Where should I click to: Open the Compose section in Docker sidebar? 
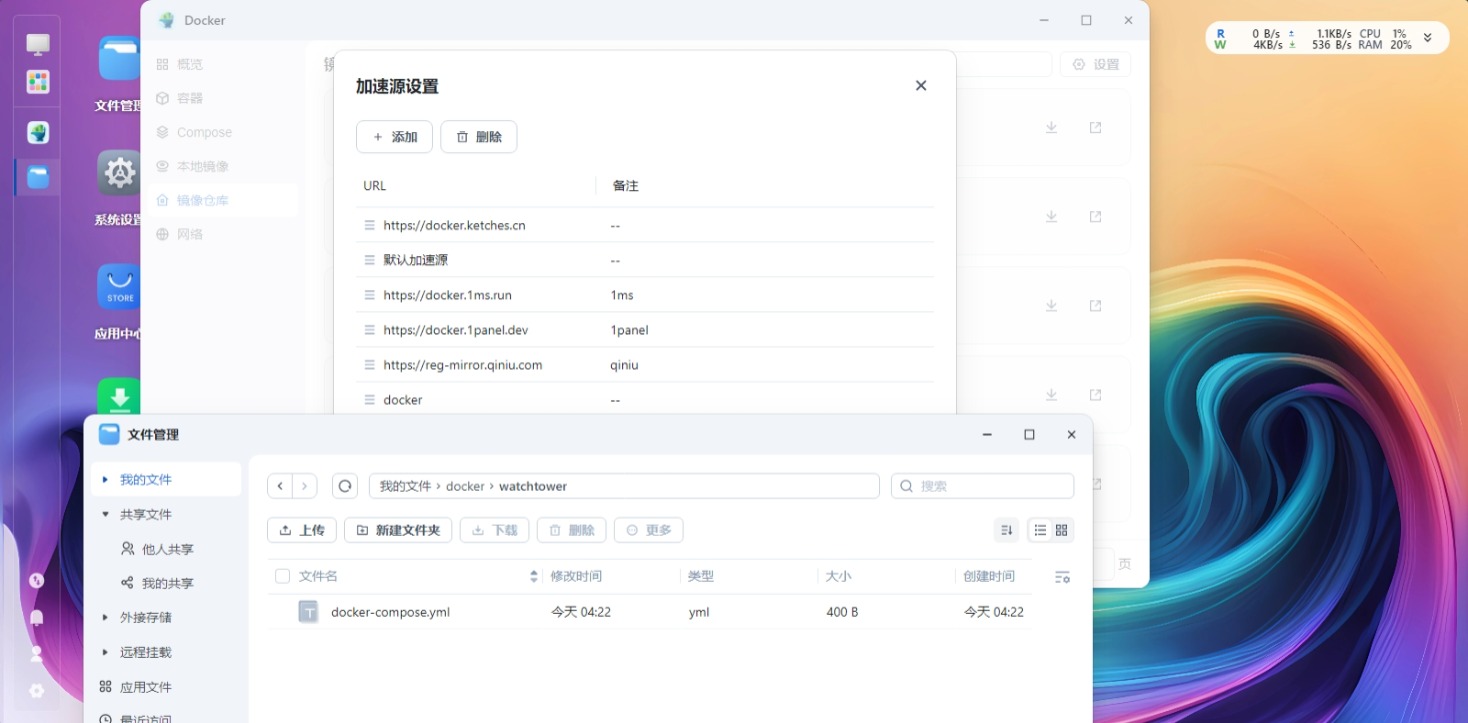pos(204,132)
